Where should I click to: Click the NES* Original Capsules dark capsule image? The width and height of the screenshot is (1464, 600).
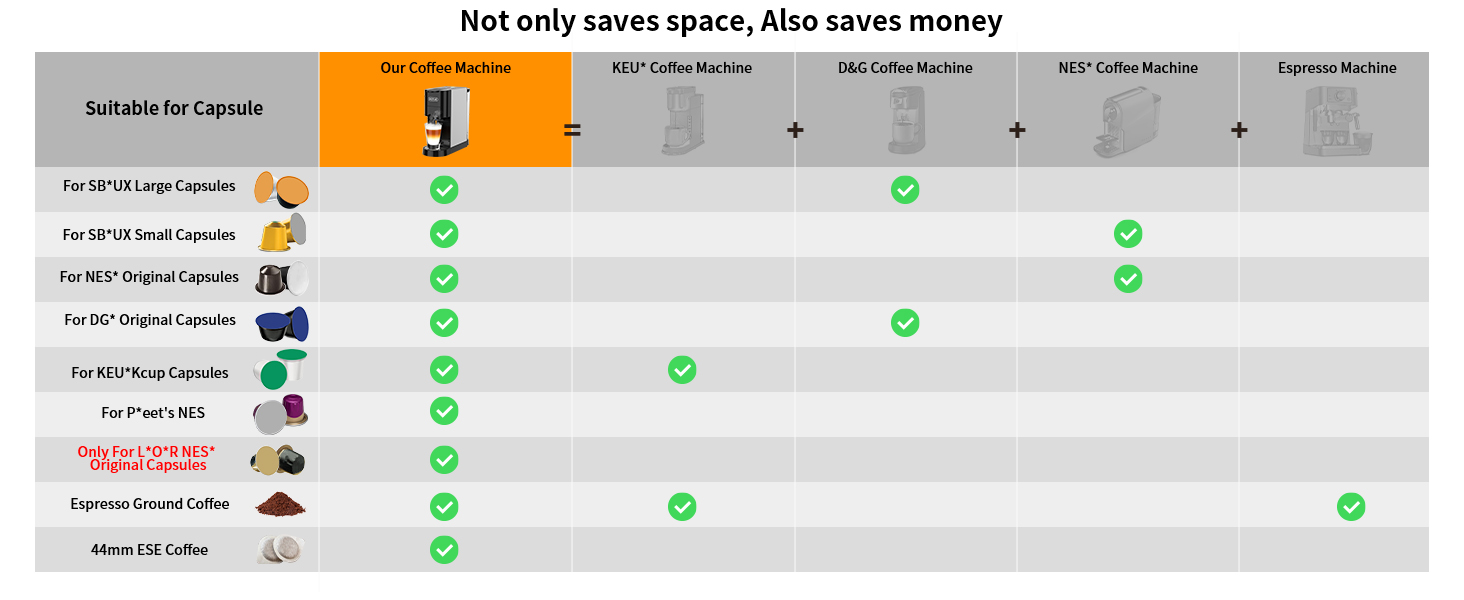282,278
